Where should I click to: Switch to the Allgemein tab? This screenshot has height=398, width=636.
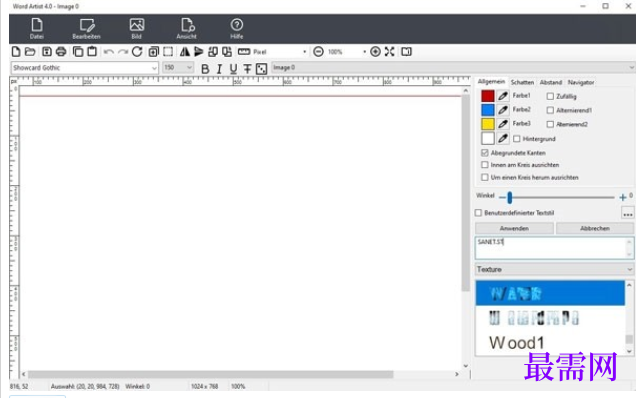(x=491, y=82)
